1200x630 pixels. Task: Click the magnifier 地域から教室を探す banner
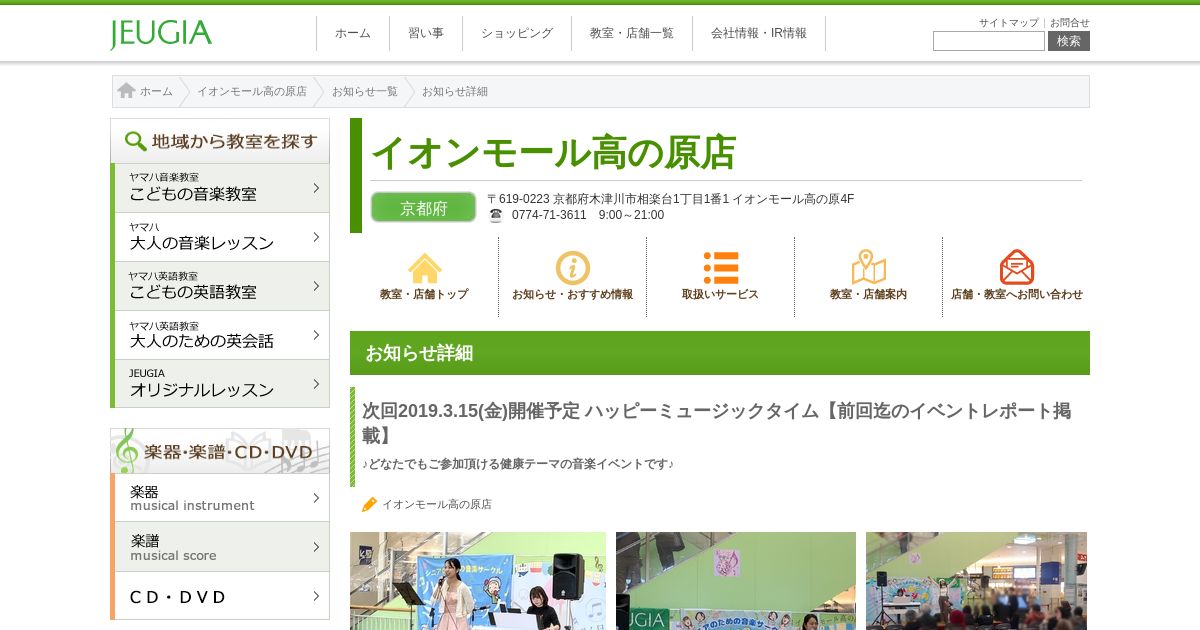[x=220, y=141]
